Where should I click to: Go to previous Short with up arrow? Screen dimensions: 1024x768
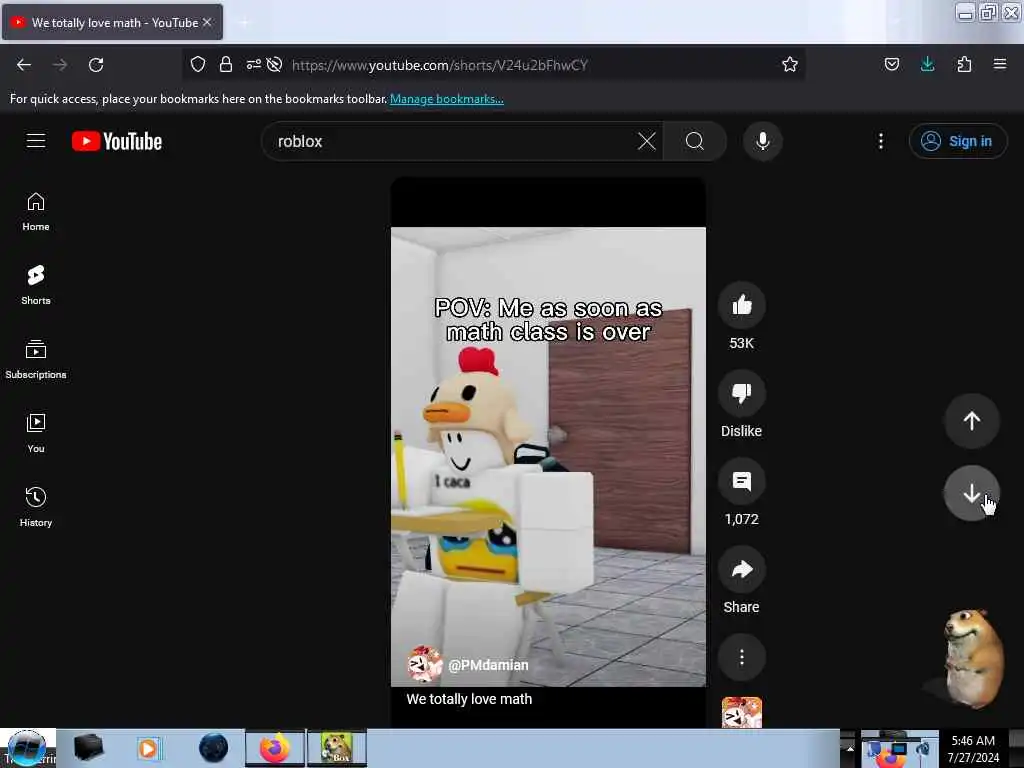click(971, 421)
